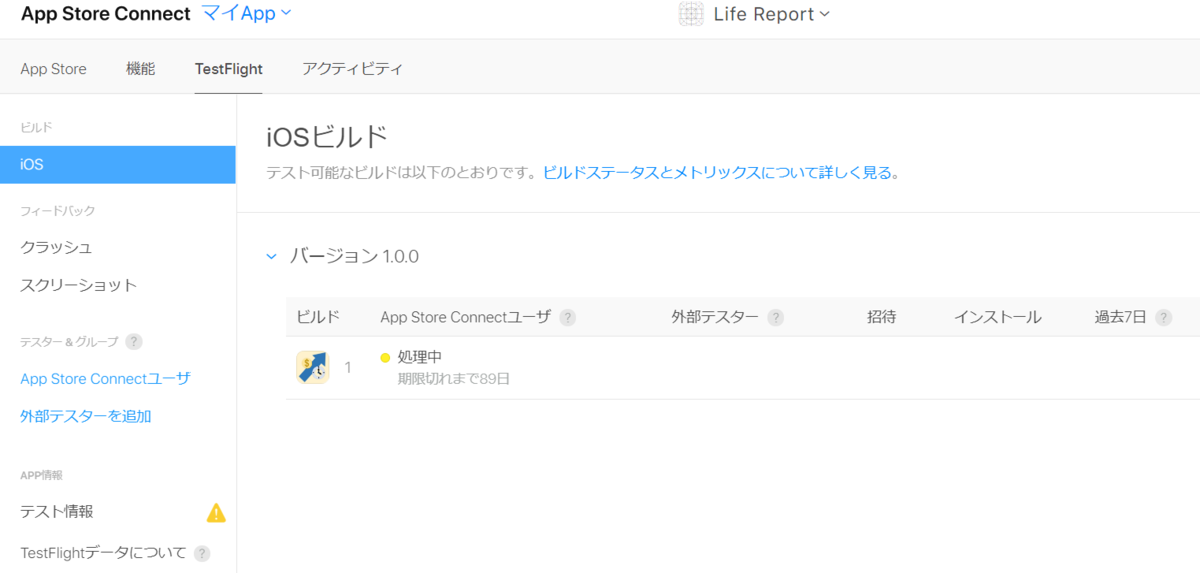Image resolution: width=1200 pixels, height=573 pixels.
Task: Open App Store Connectユーザ sidebar link
Action: (x=105, y=379)
